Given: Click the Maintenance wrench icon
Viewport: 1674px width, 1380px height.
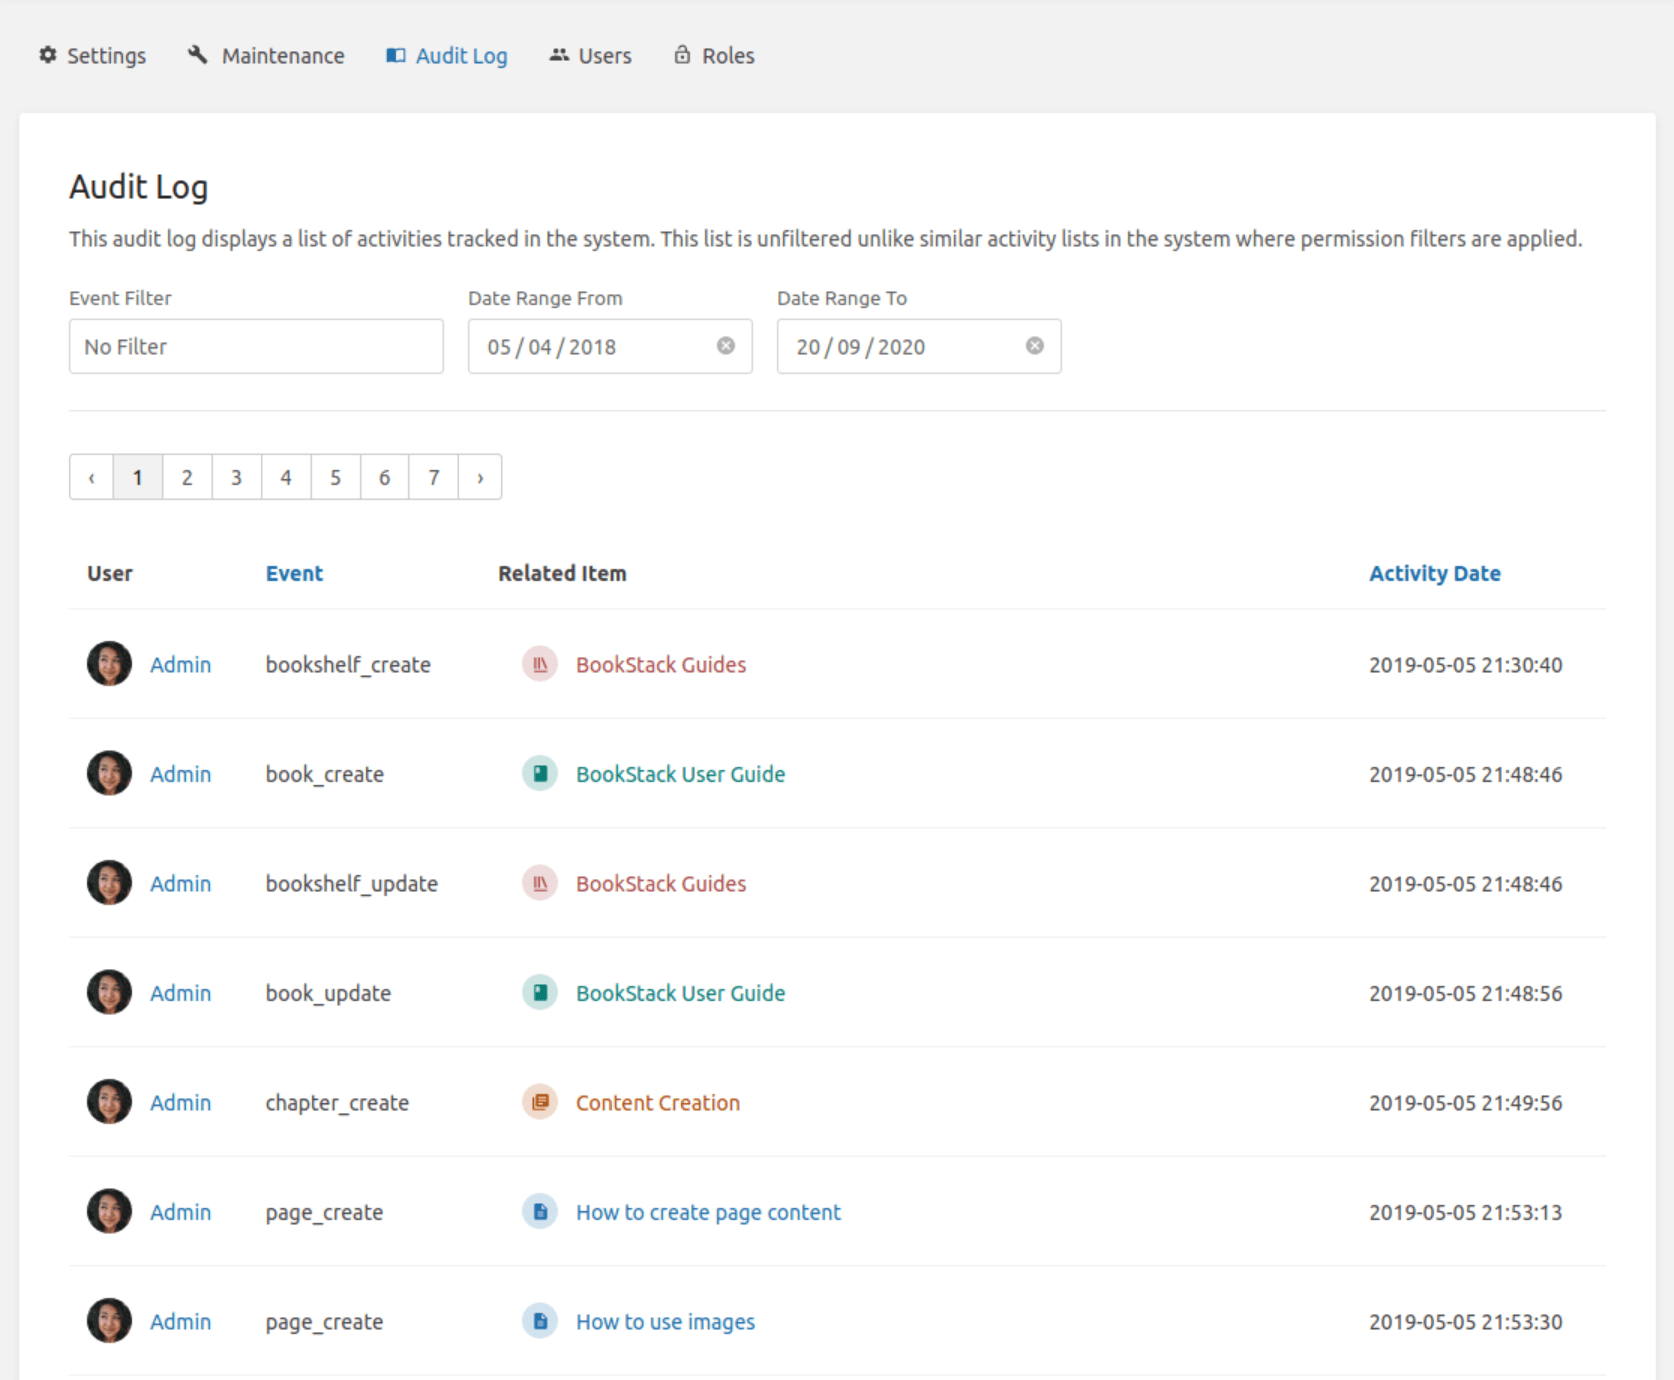Looking at the screenshot, I should [198, 55].
